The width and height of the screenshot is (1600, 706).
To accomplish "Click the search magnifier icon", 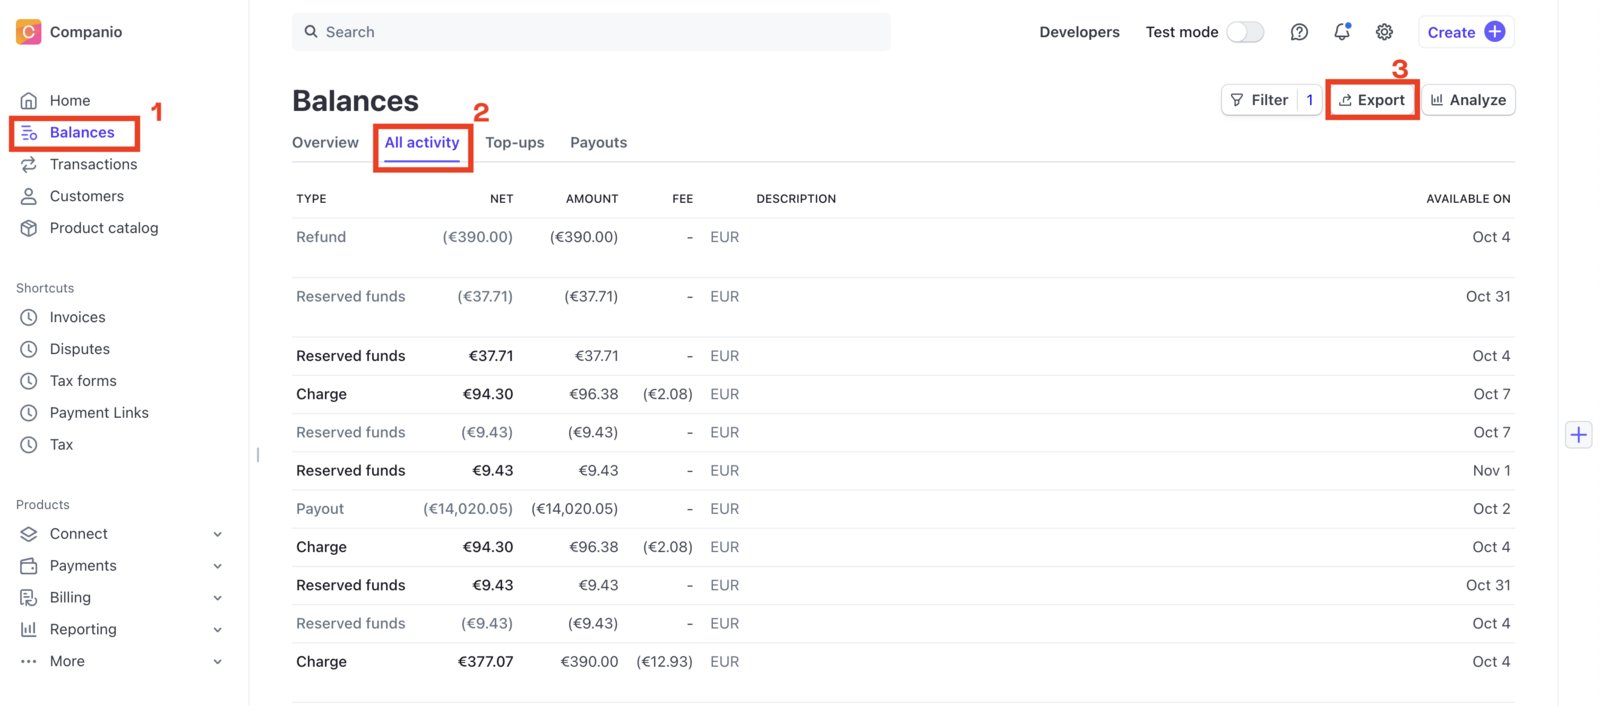I will [311, 32].
